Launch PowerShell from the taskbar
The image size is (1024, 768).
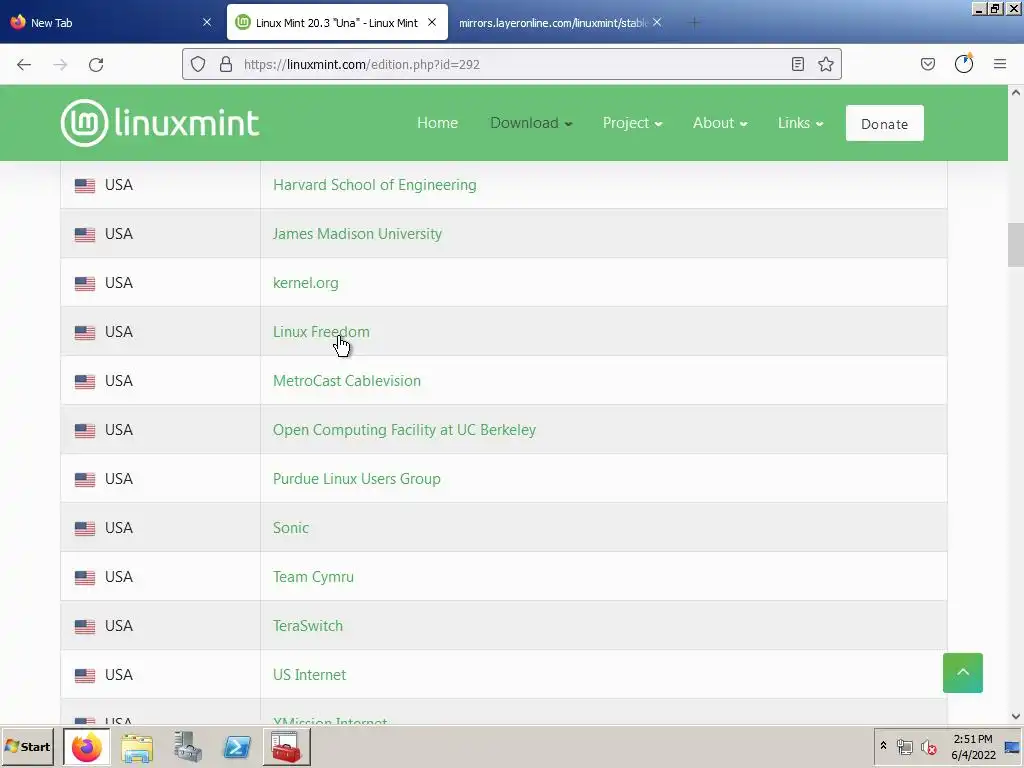[237, 747]
